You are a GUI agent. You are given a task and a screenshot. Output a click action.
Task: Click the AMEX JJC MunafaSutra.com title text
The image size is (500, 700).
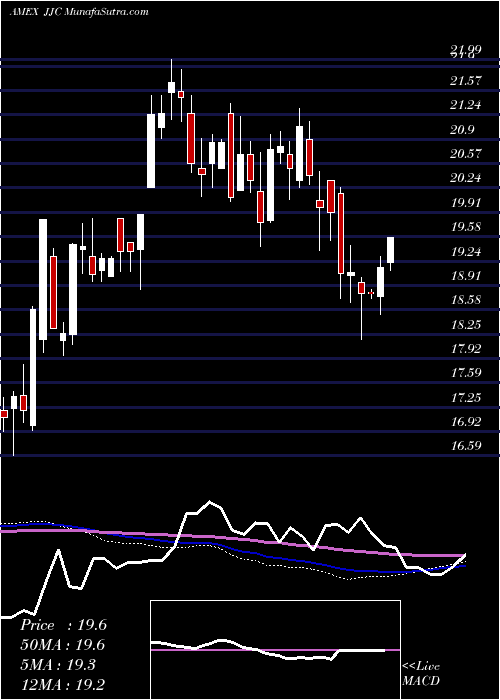tap(79, 12)
